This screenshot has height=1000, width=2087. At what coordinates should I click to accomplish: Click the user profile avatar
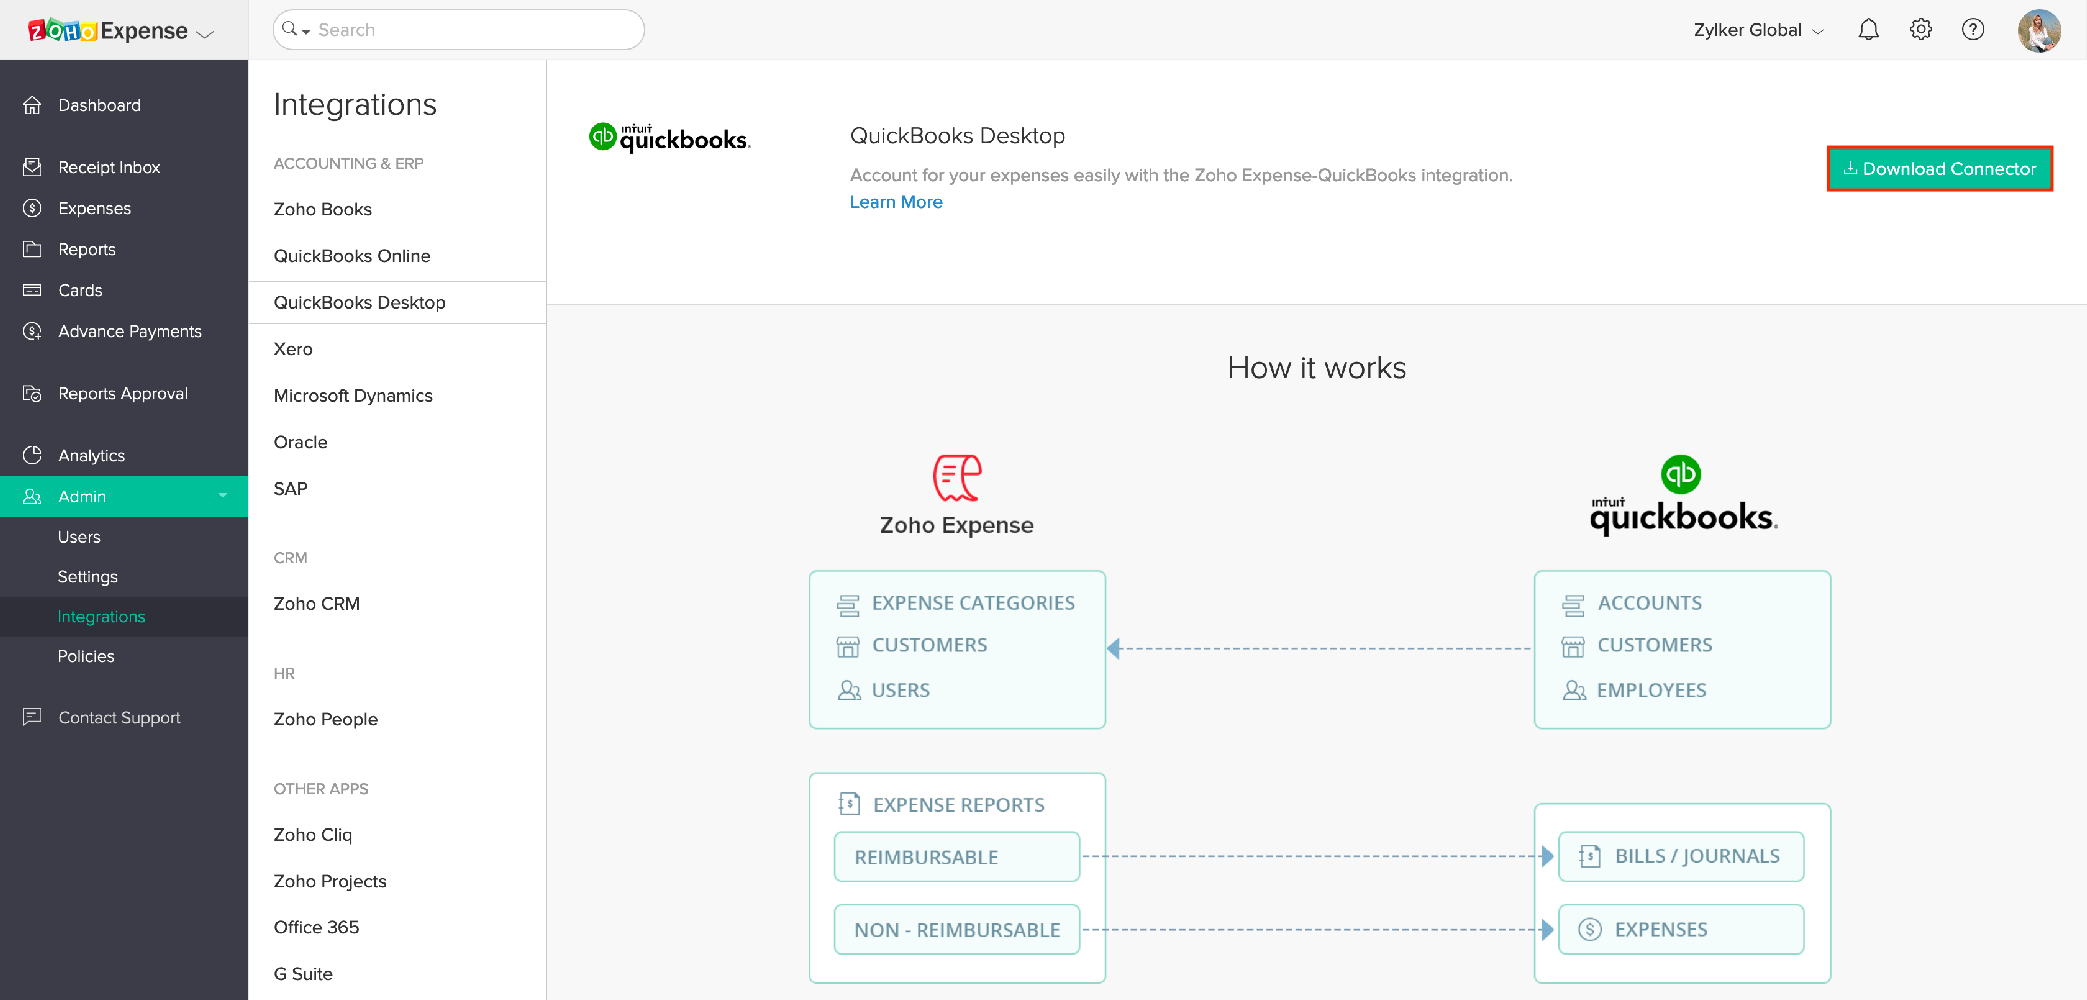(2039, 30)
